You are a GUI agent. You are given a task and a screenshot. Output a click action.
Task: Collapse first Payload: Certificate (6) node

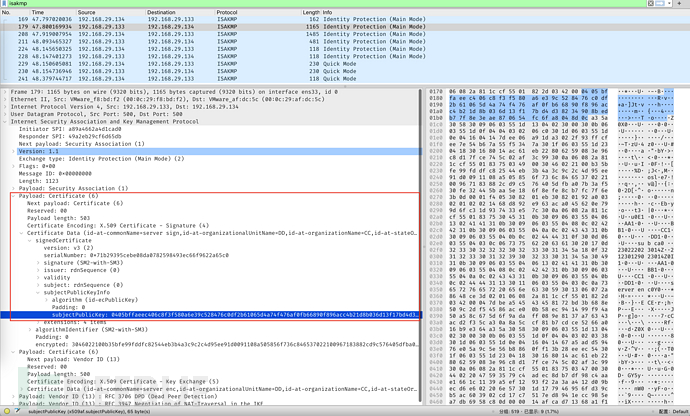point(13,196)
